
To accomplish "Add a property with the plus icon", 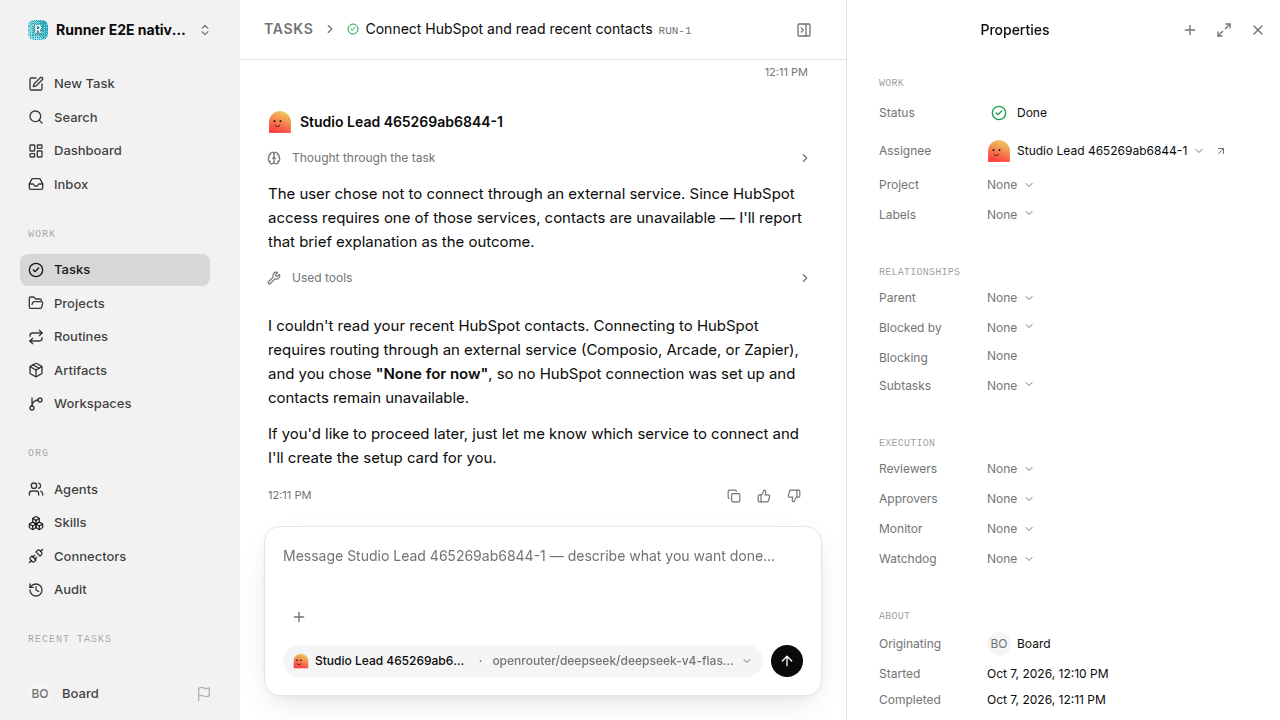I will [x=1190, y=30].
